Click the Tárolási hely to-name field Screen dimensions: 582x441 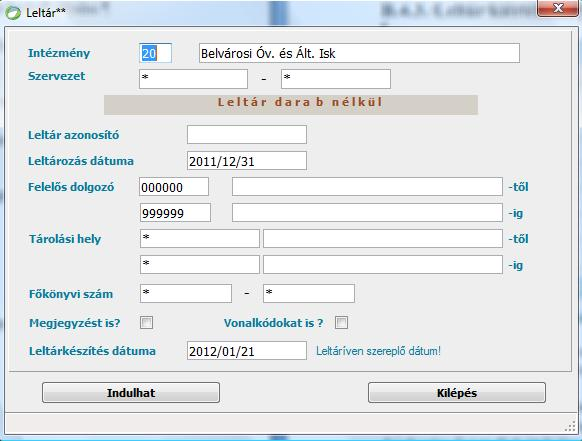pos(383,265)
